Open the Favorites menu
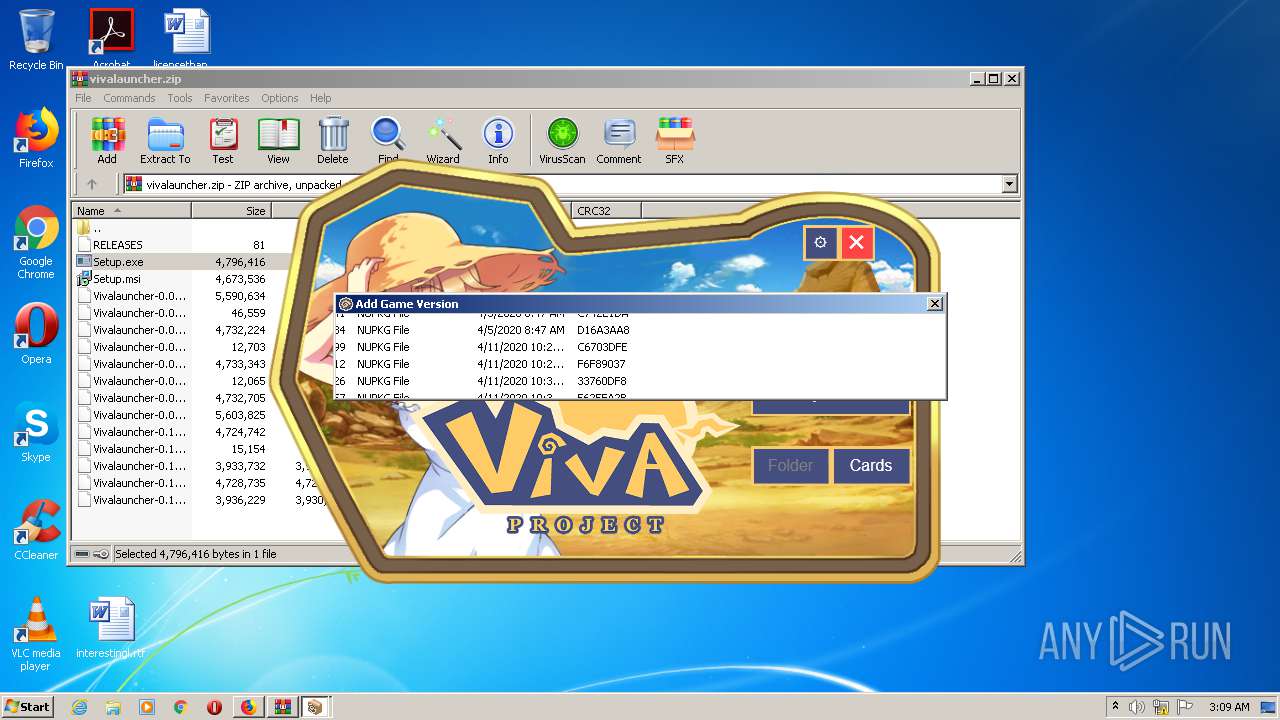 point(227,98)
